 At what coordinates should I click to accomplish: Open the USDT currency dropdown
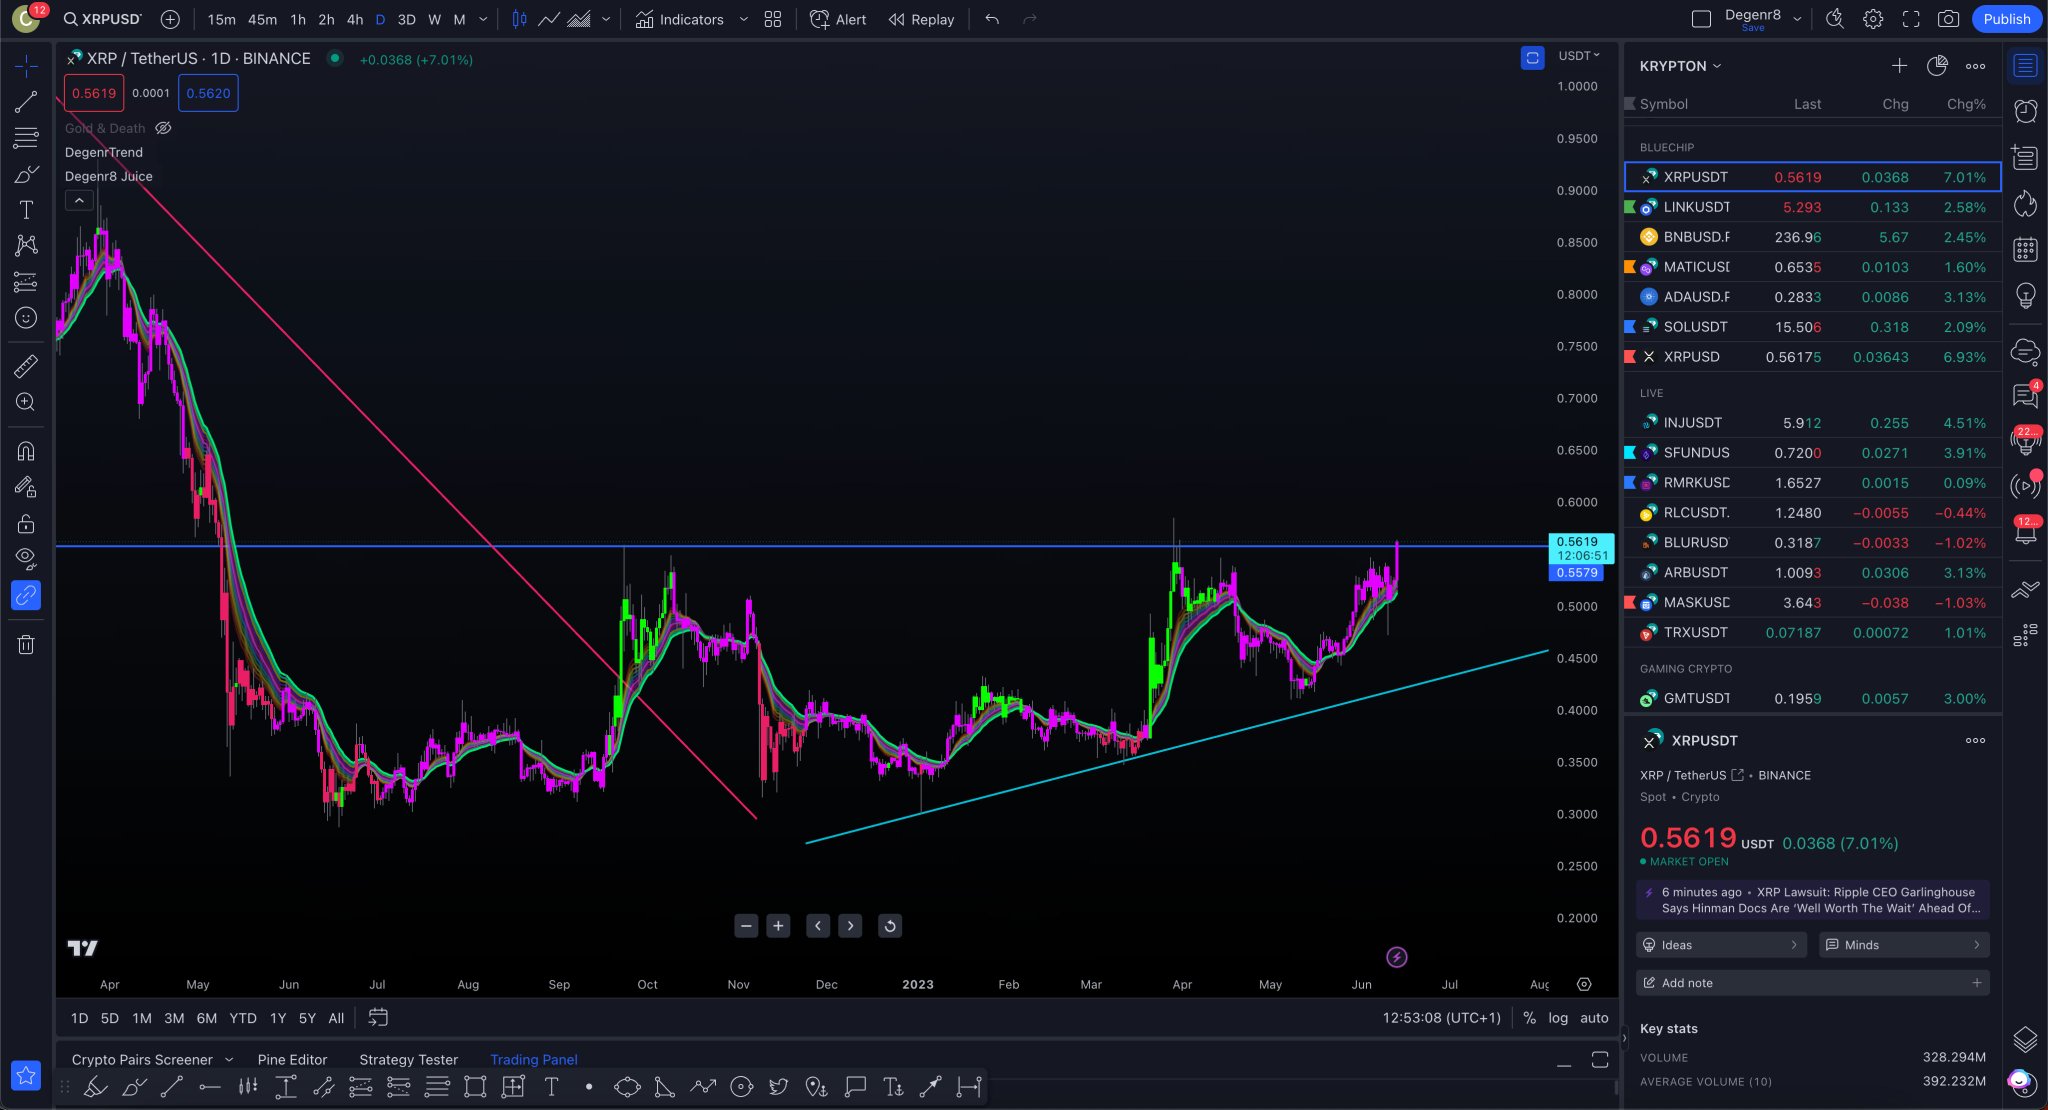click(x=1579, y=56)
